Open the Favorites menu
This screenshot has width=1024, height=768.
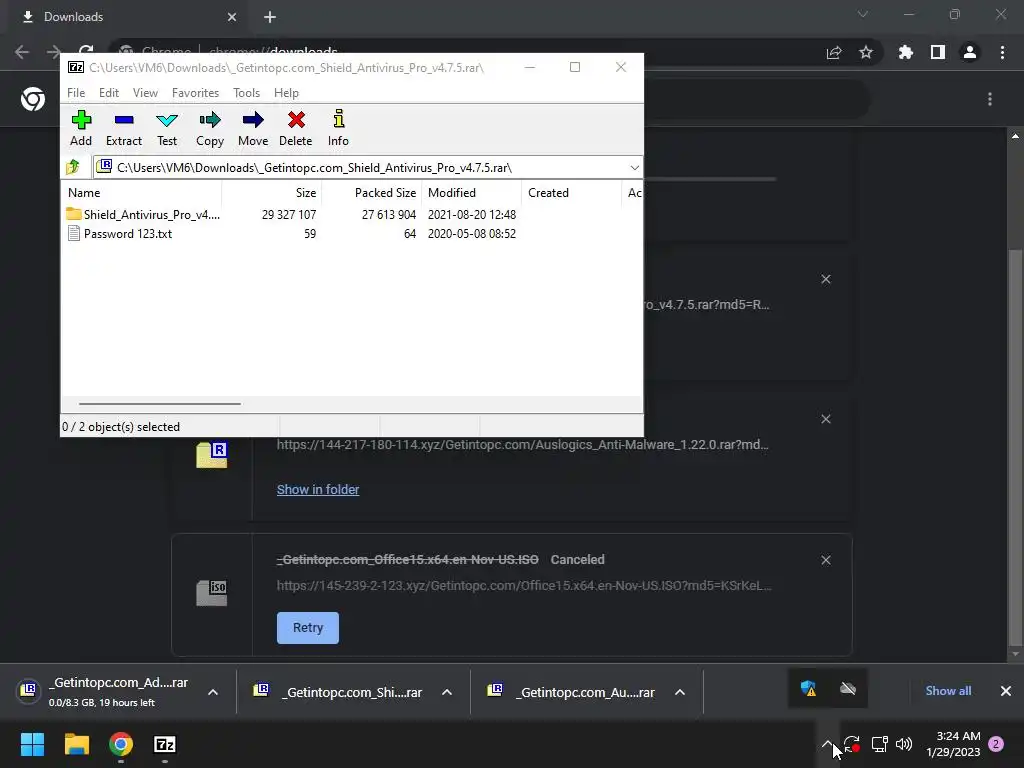click(195, 93)
